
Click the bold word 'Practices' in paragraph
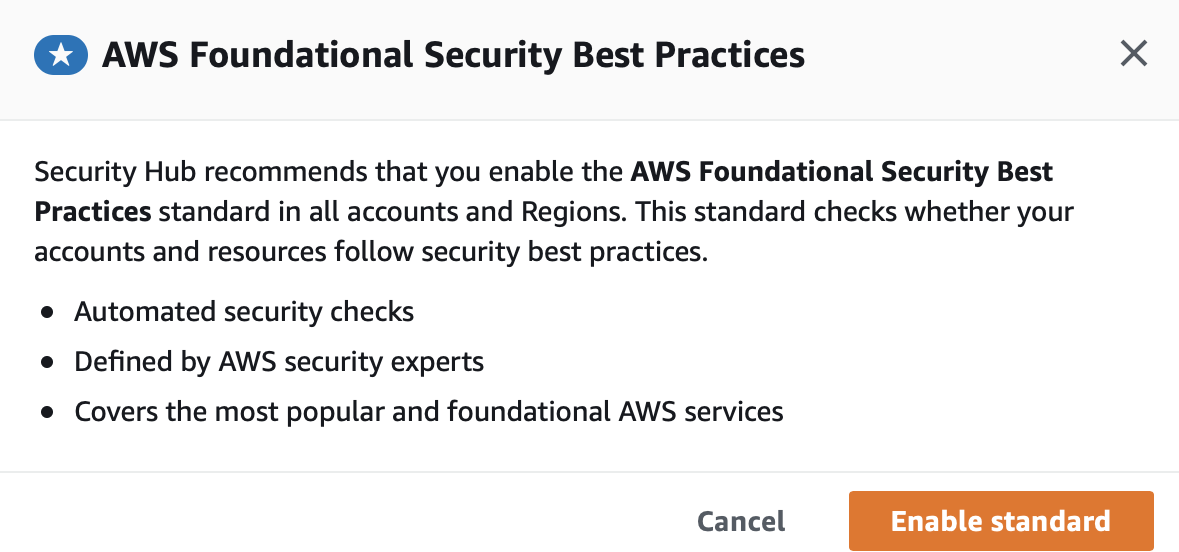point(92,212)
